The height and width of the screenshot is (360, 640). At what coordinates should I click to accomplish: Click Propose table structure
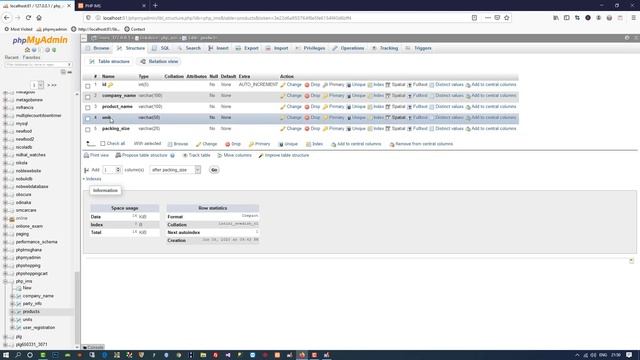(x=142, y=156)
